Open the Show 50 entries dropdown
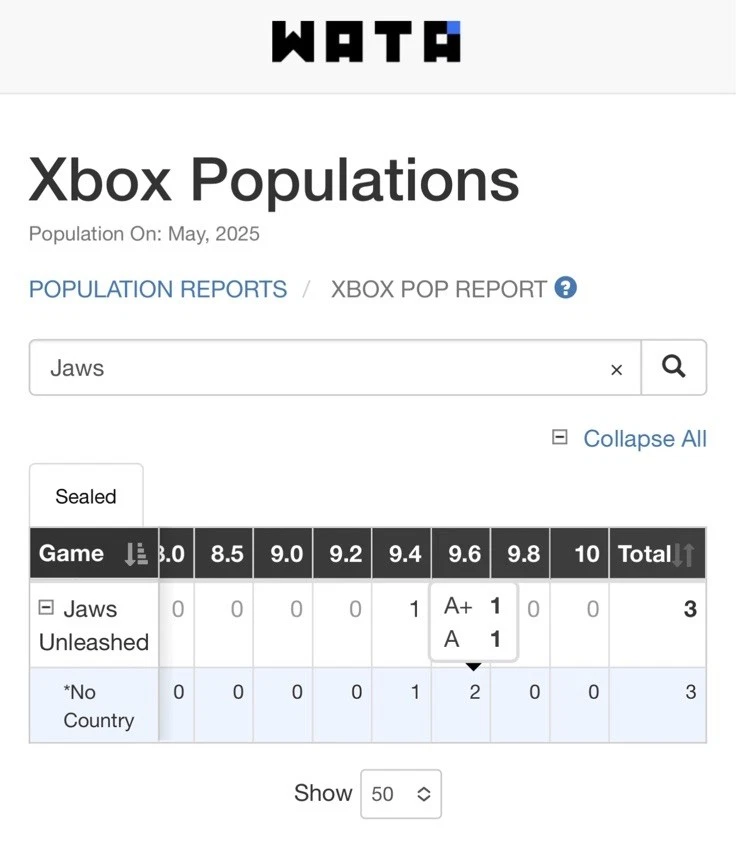 [x=400, y=794]
